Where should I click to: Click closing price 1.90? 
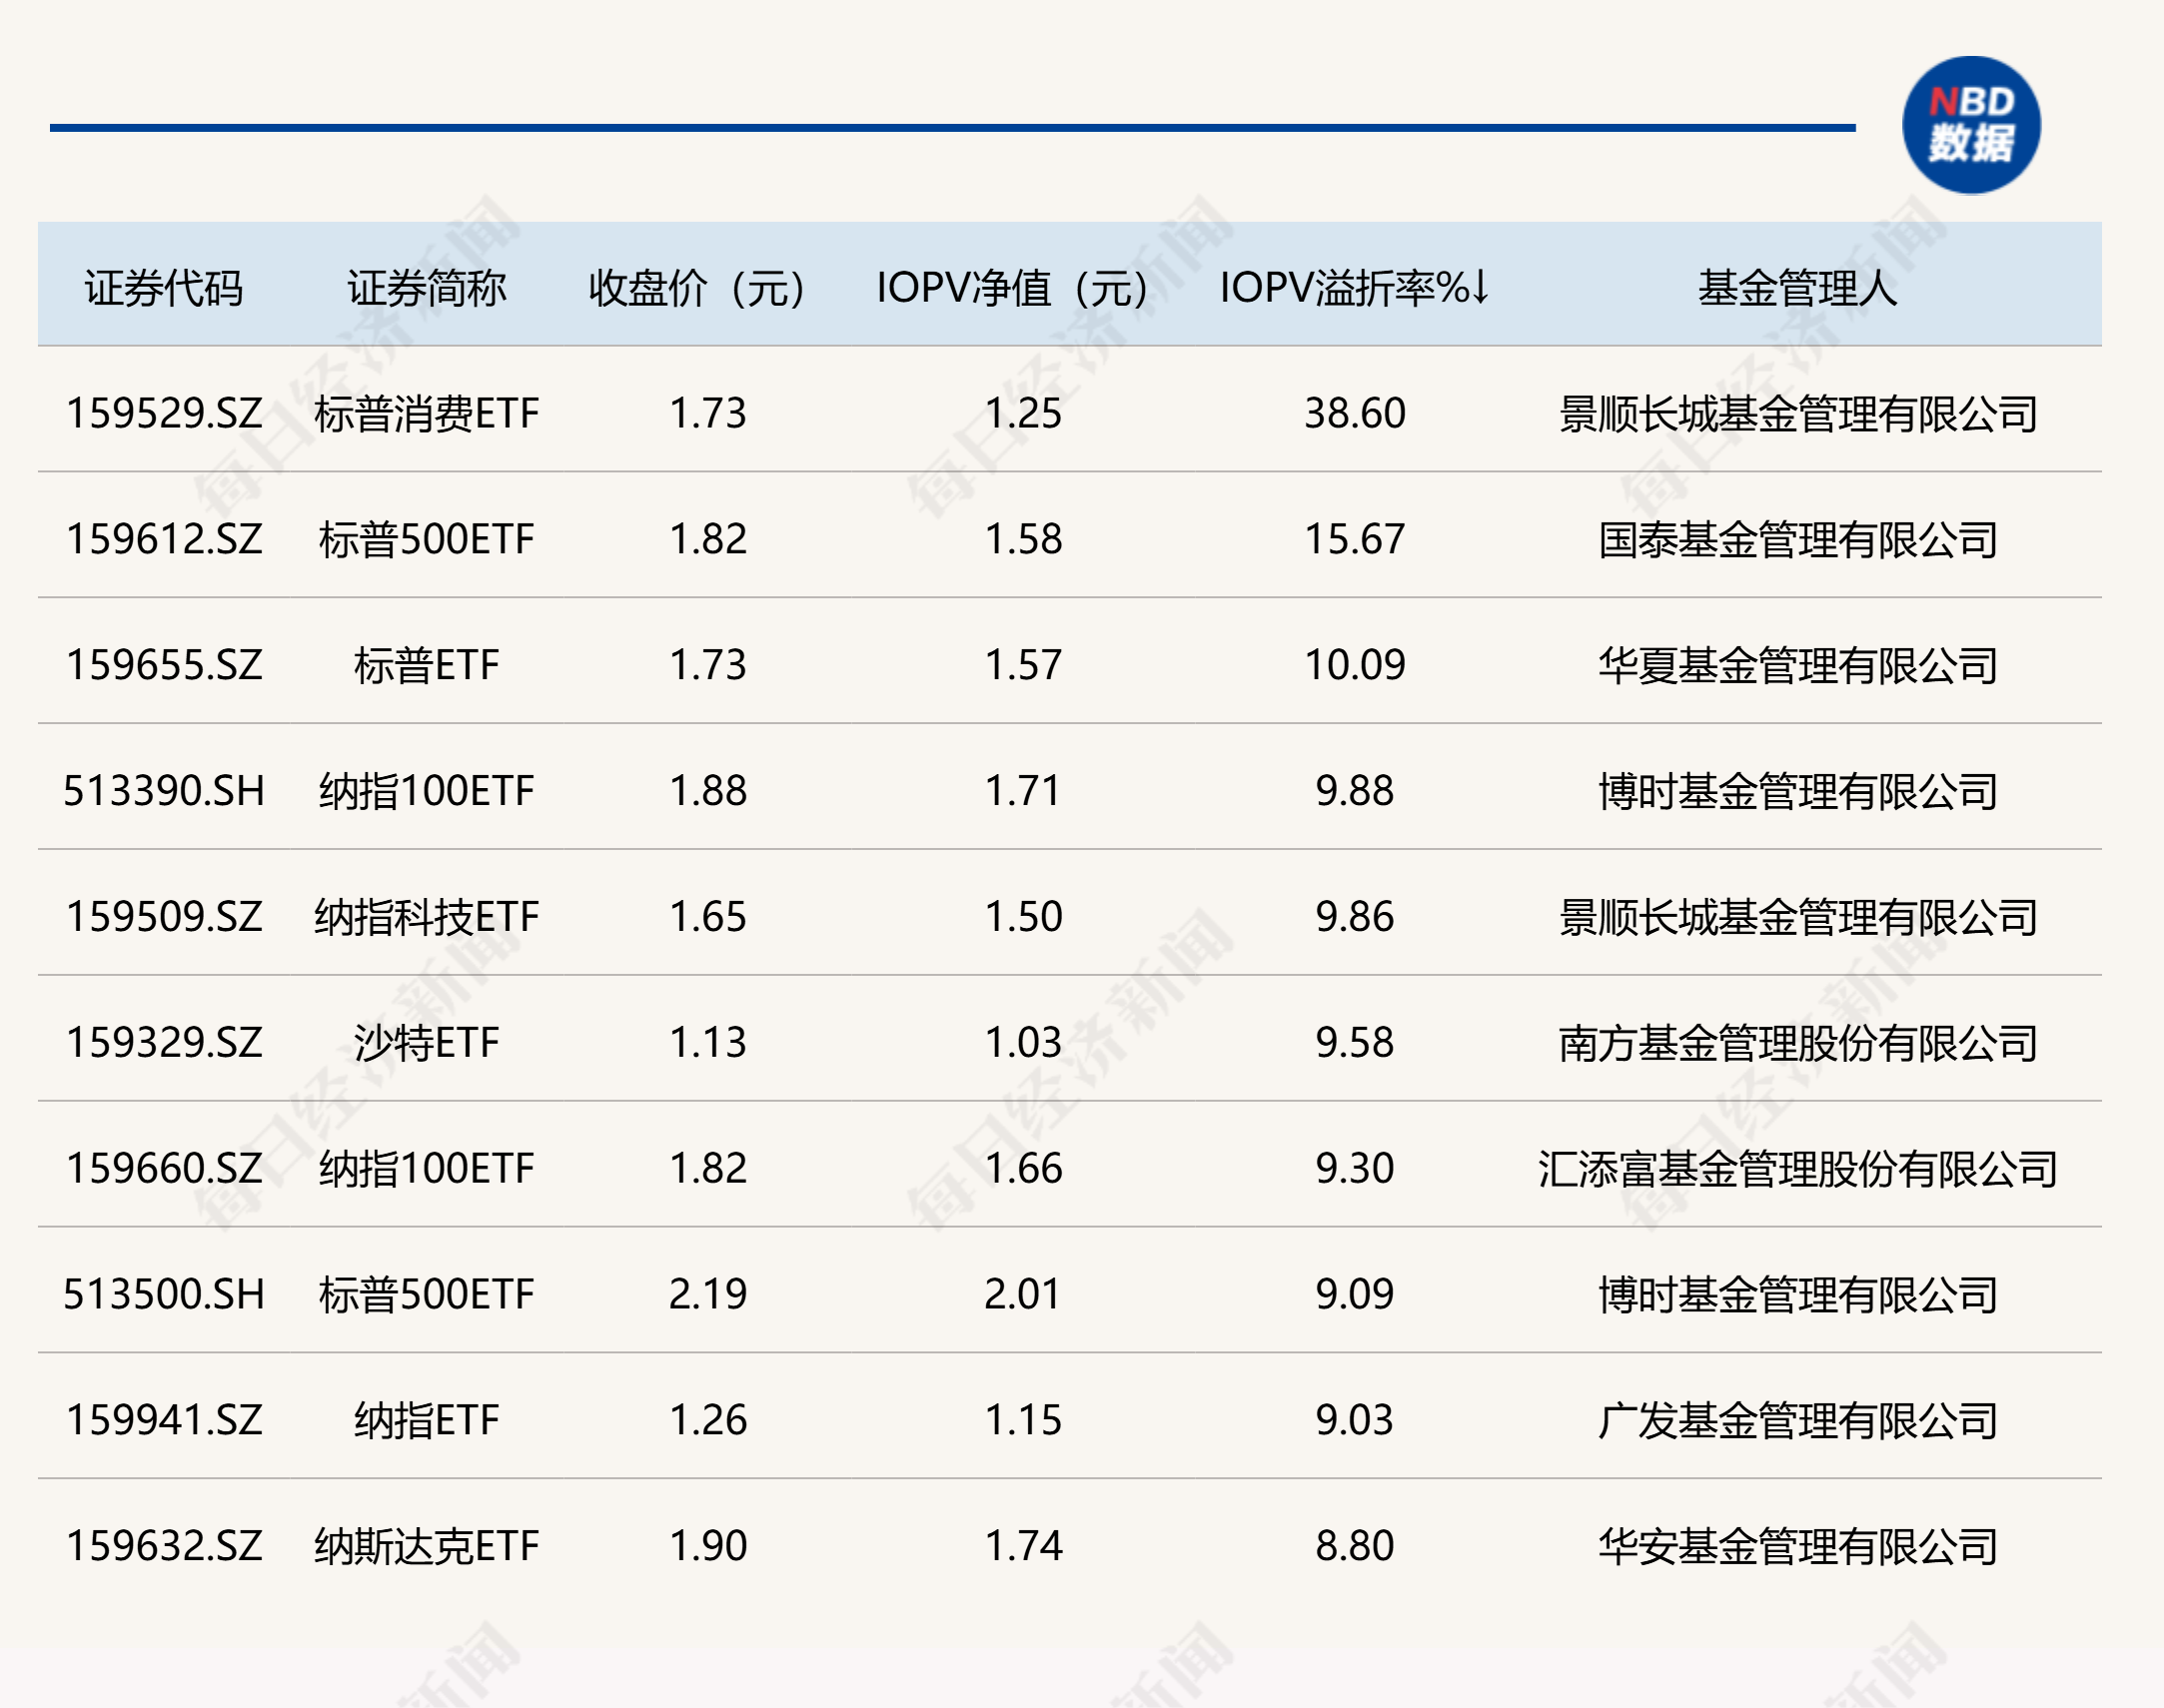point(708,1547)
